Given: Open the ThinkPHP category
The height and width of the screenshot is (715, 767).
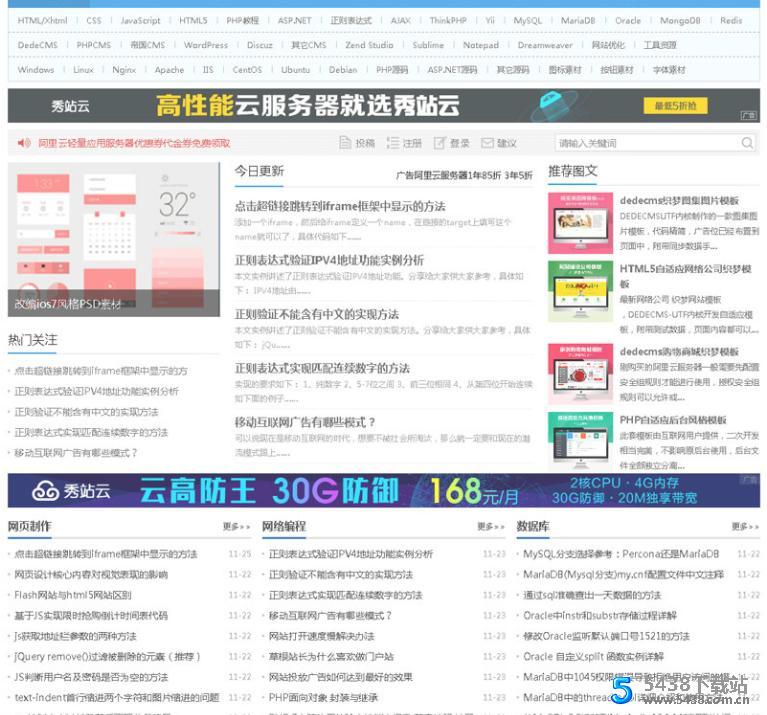Looking at the screenshot, I should tap(448, 21).
